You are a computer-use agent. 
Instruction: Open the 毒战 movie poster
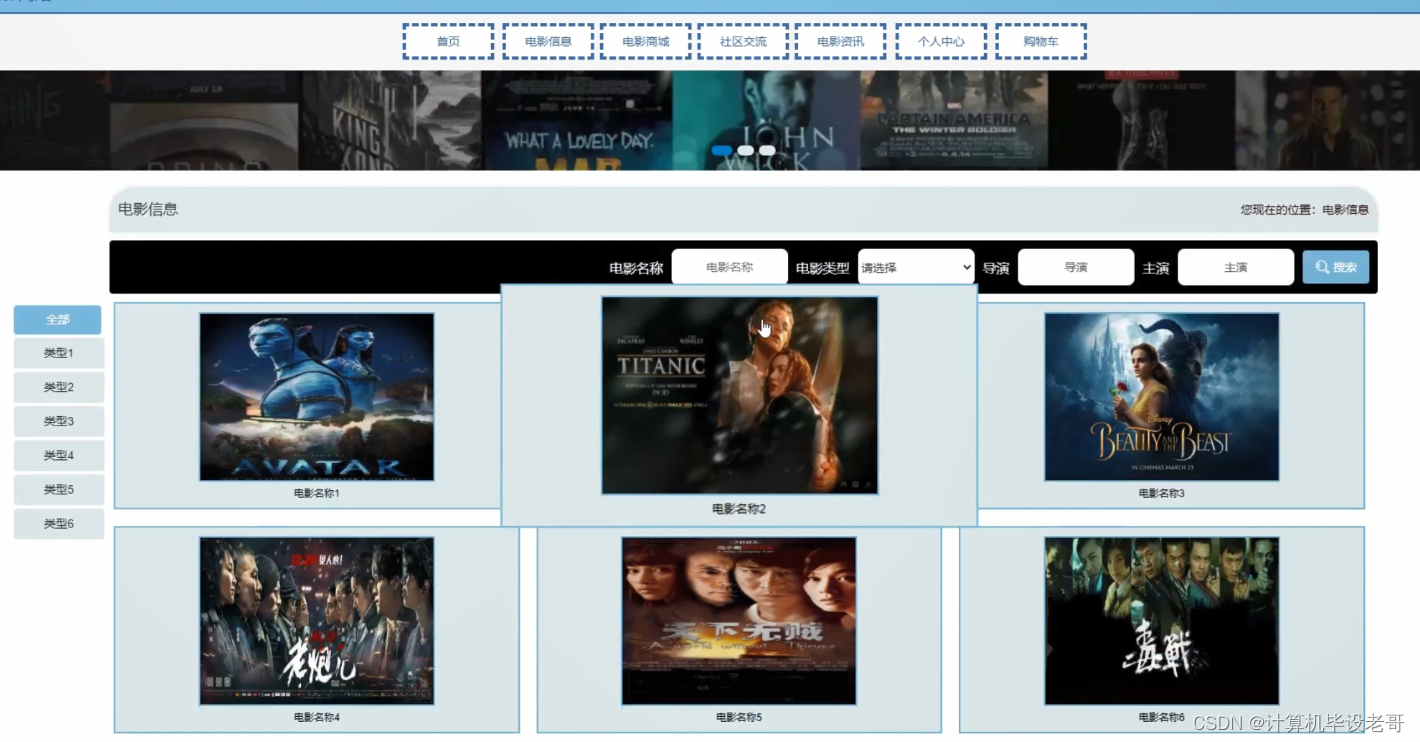[1162, 621]
